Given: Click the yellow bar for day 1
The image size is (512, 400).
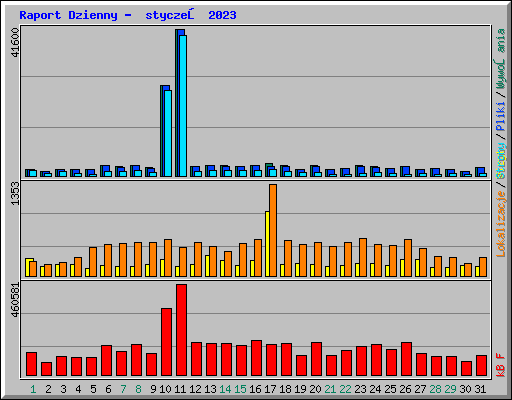Looking at the screenshot, I should tap(27, 267).
